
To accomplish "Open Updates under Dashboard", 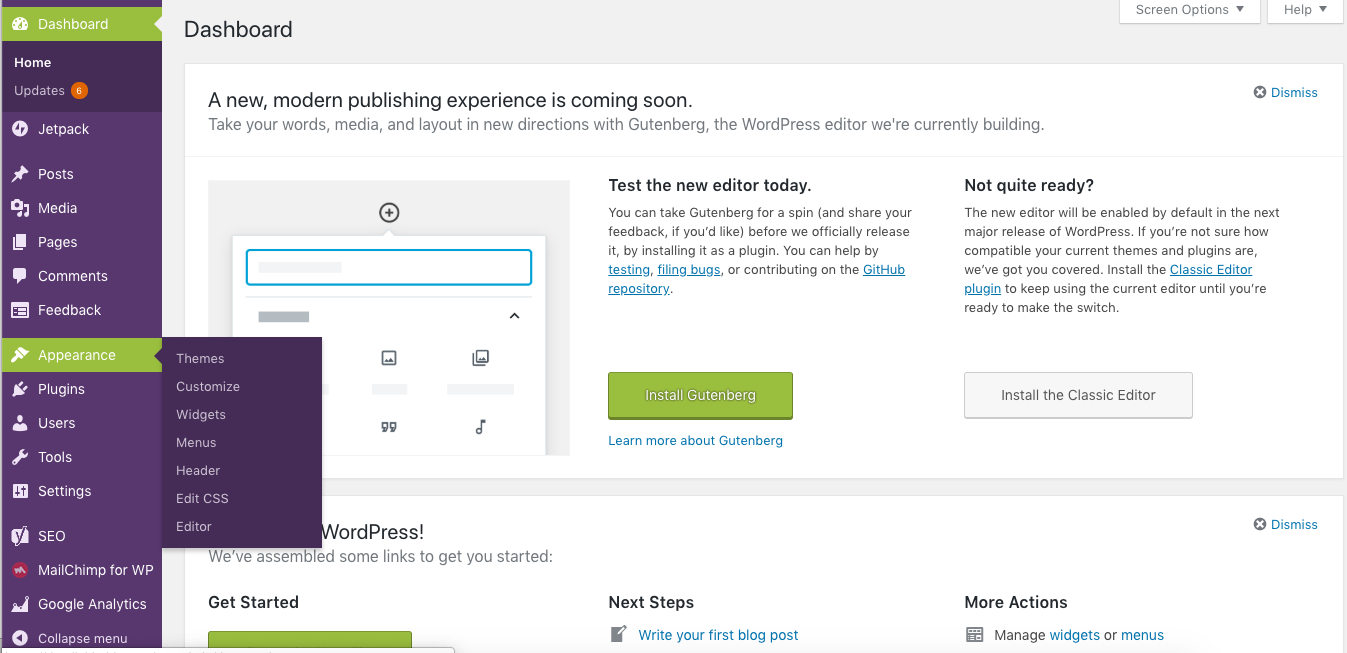I will pyautogui.click(x=40, y=90).
